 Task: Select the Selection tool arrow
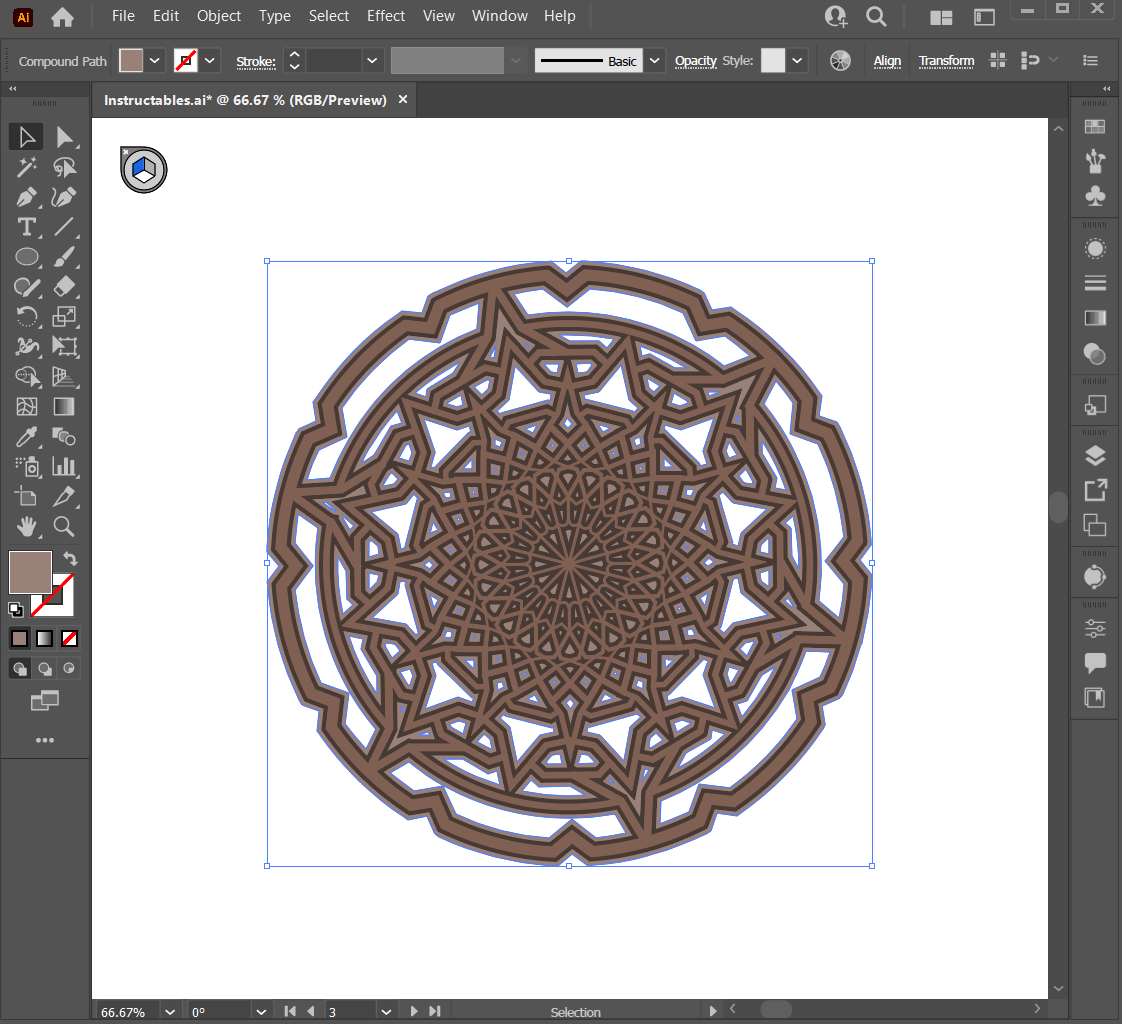tap(26, 137)
